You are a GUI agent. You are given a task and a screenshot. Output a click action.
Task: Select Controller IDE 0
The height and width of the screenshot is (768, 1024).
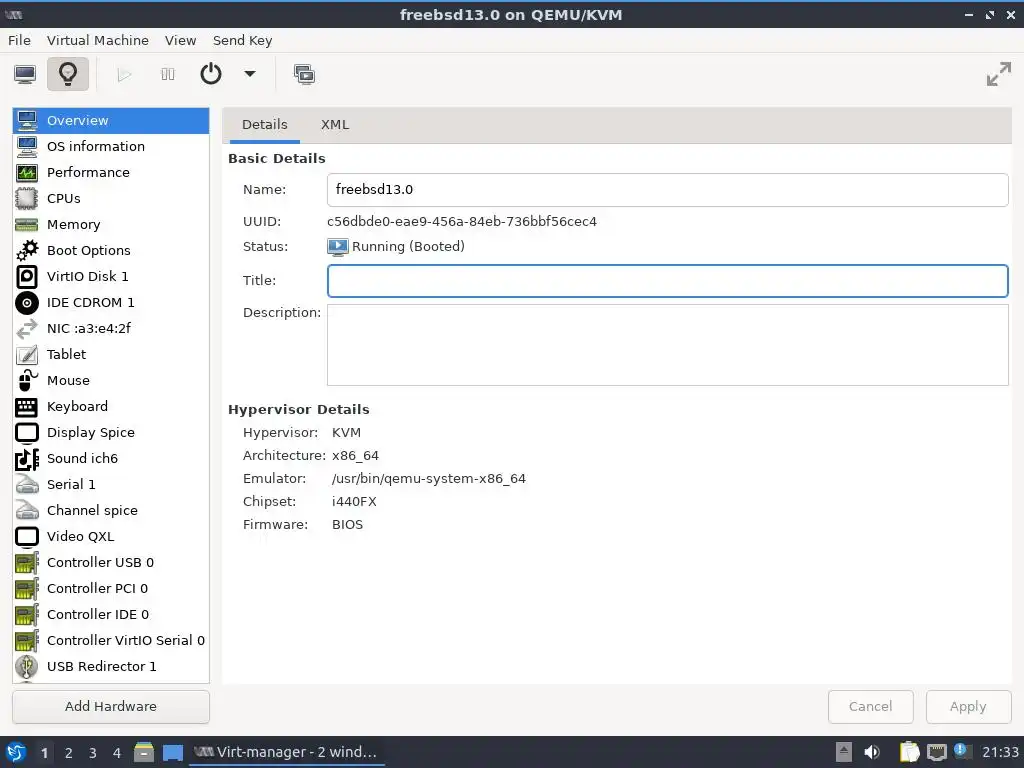click(111, 615)
